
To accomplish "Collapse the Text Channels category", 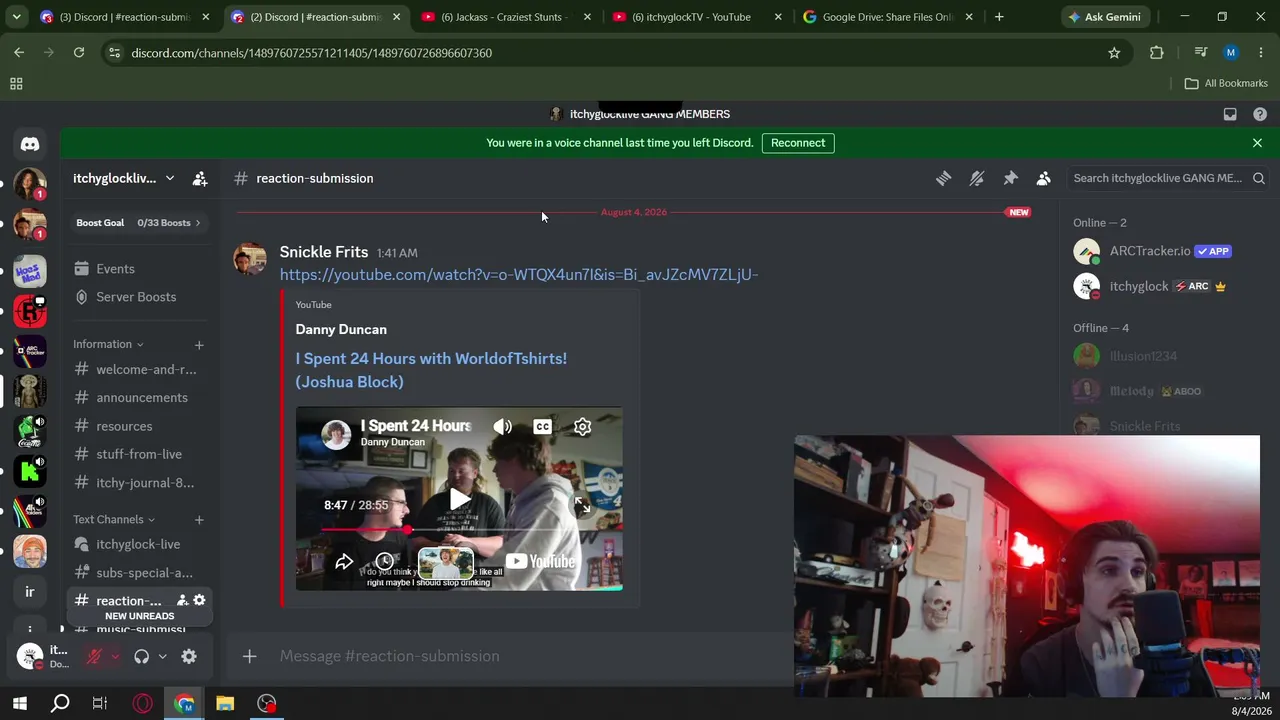I will tap(114, 520).
